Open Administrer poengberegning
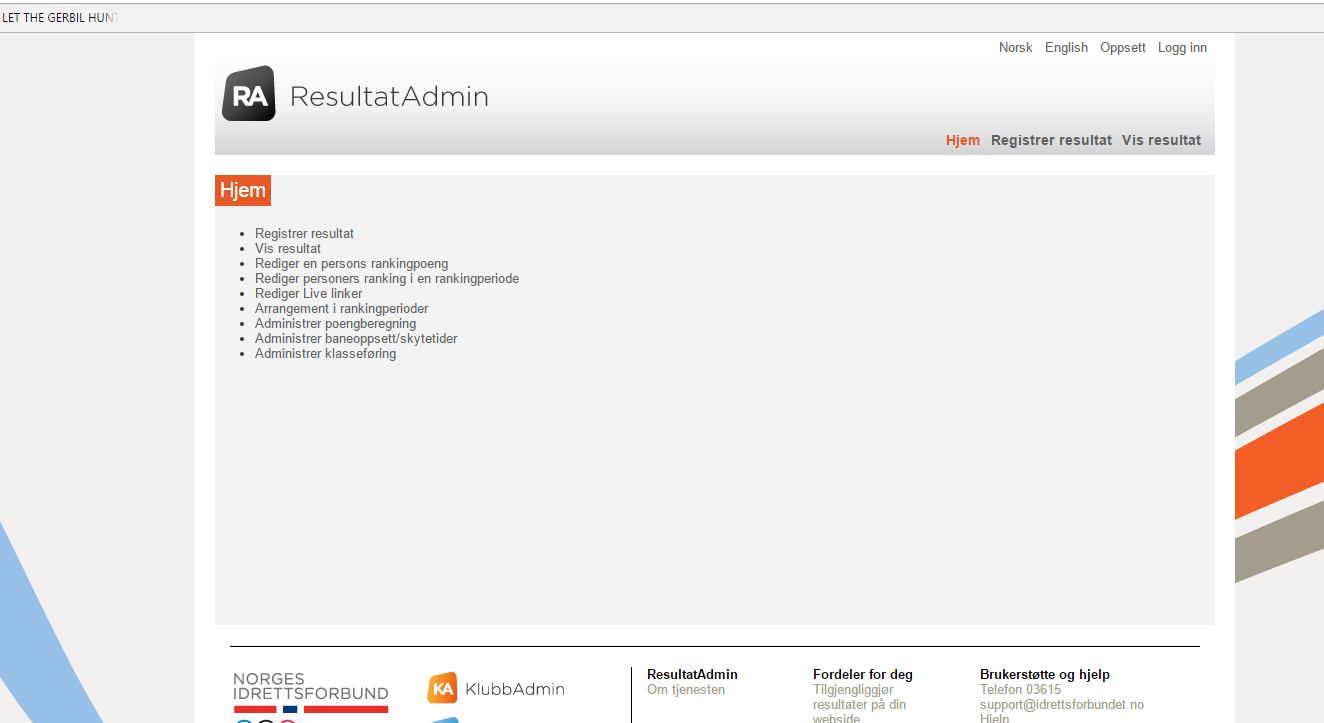Screen dimensions: 1324x723 pyautogui.click(x=335, y=323)
